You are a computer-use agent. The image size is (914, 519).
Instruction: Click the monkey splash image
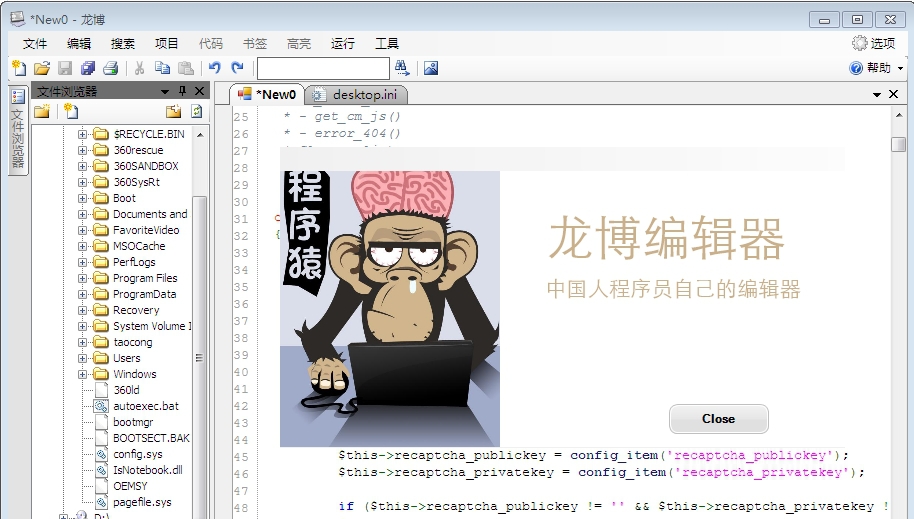tap(389, 309)
